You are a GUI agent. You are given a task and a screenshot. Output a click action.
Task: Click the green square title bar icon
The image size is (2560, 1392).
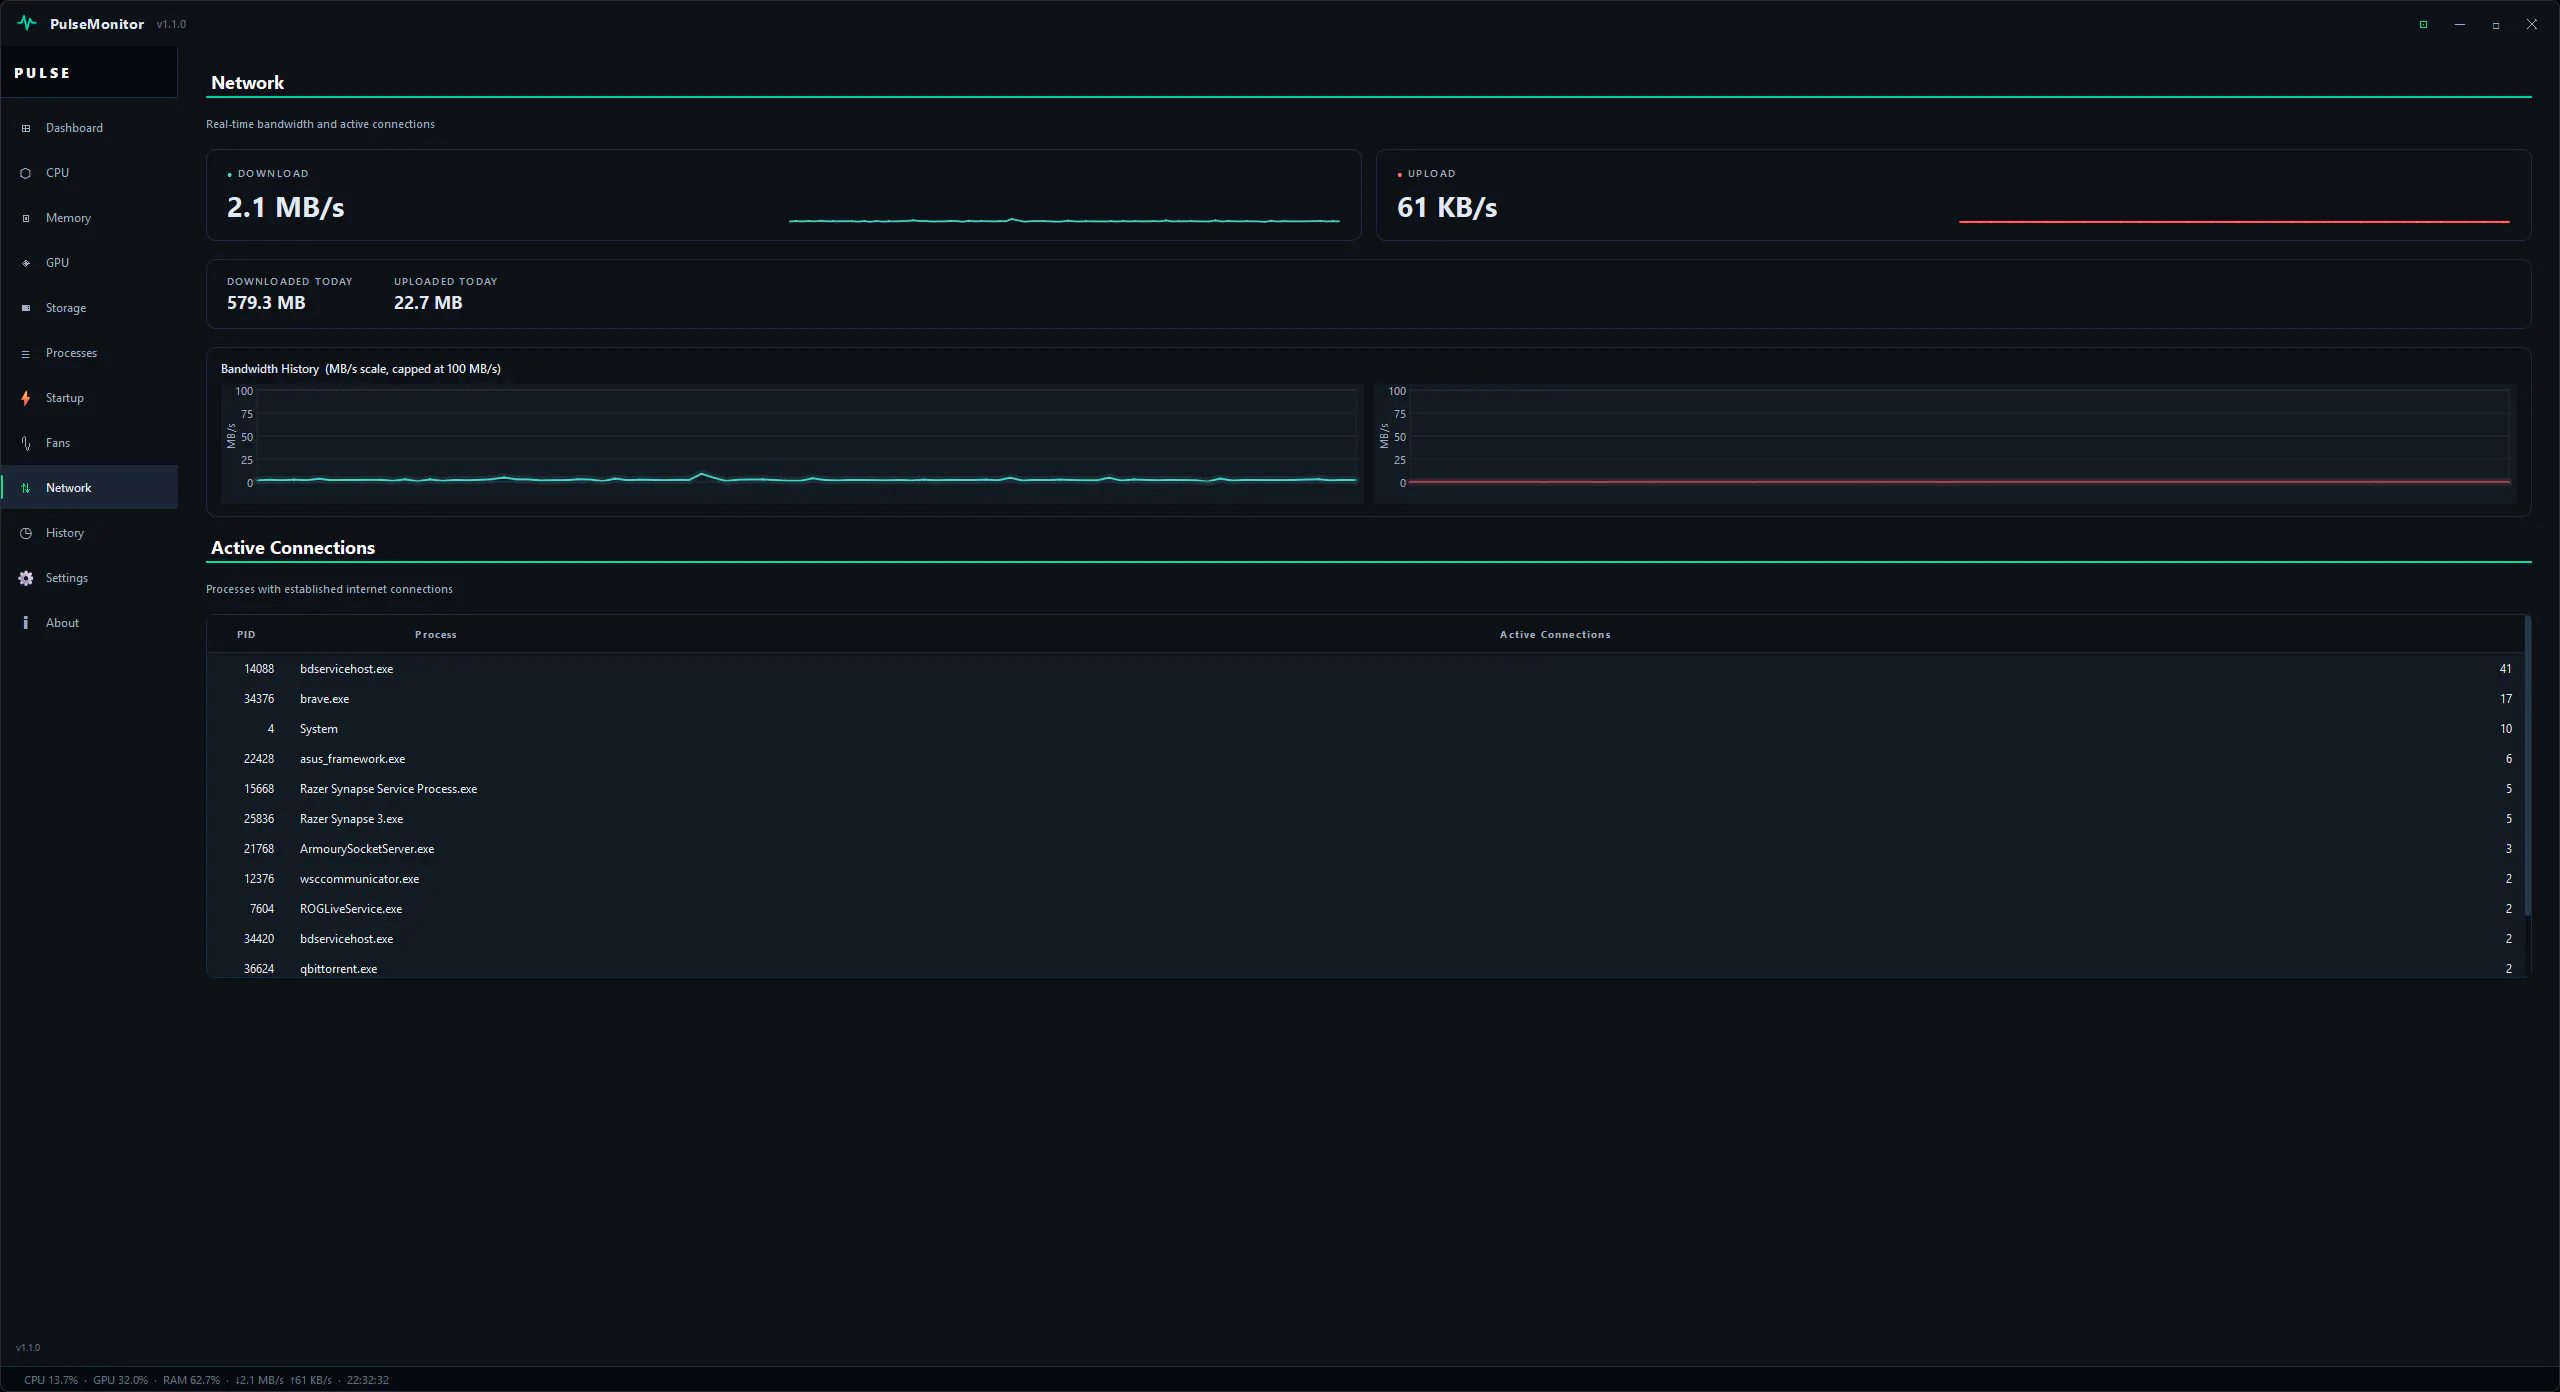pos(2423,24)
